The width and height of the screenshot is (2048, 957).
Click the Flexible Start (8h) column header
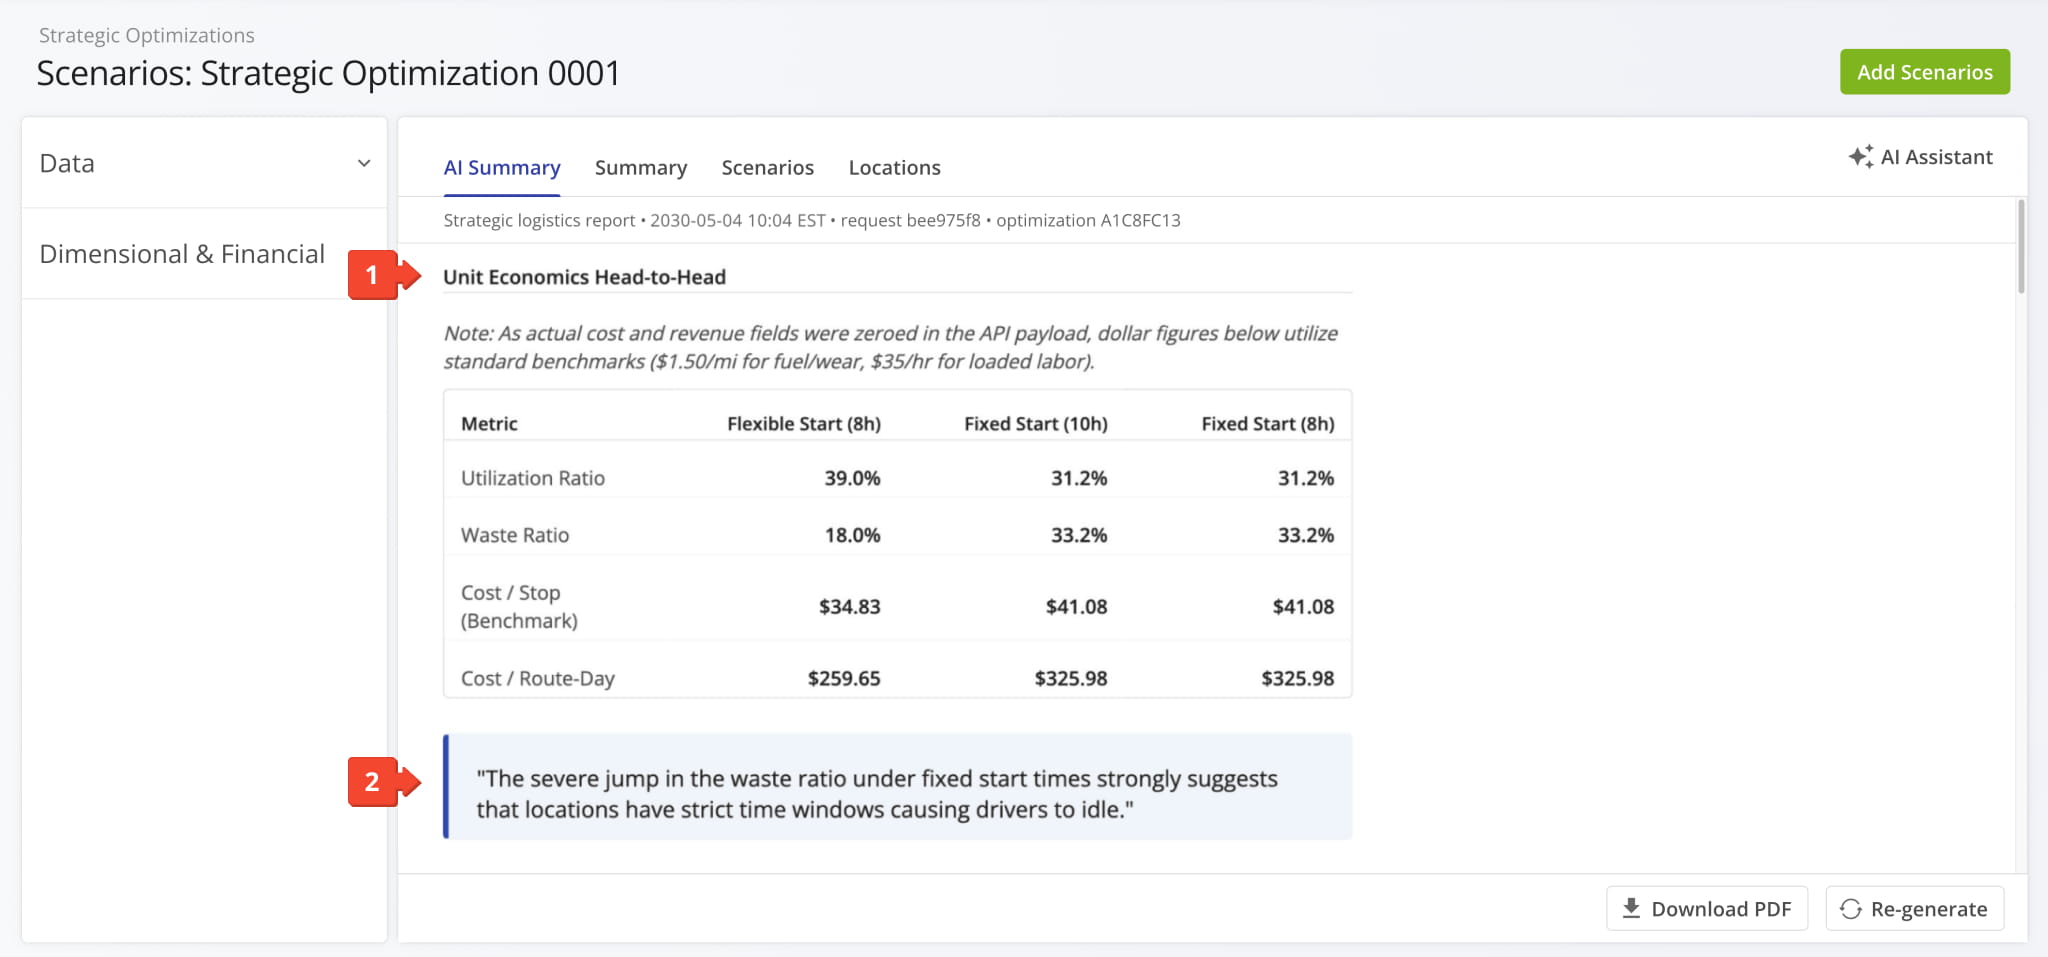[x=804, y=423]
